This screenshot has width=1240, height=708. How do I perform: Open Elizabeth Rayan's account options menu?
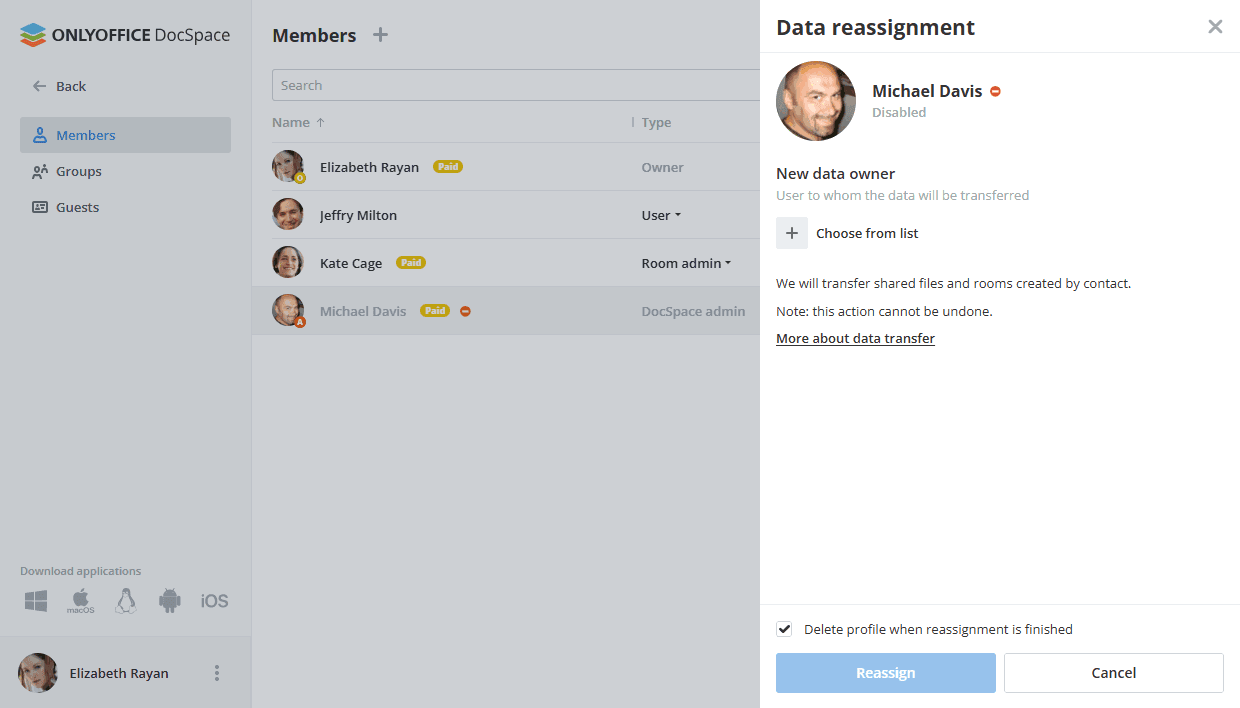click(x=216, y=673)
